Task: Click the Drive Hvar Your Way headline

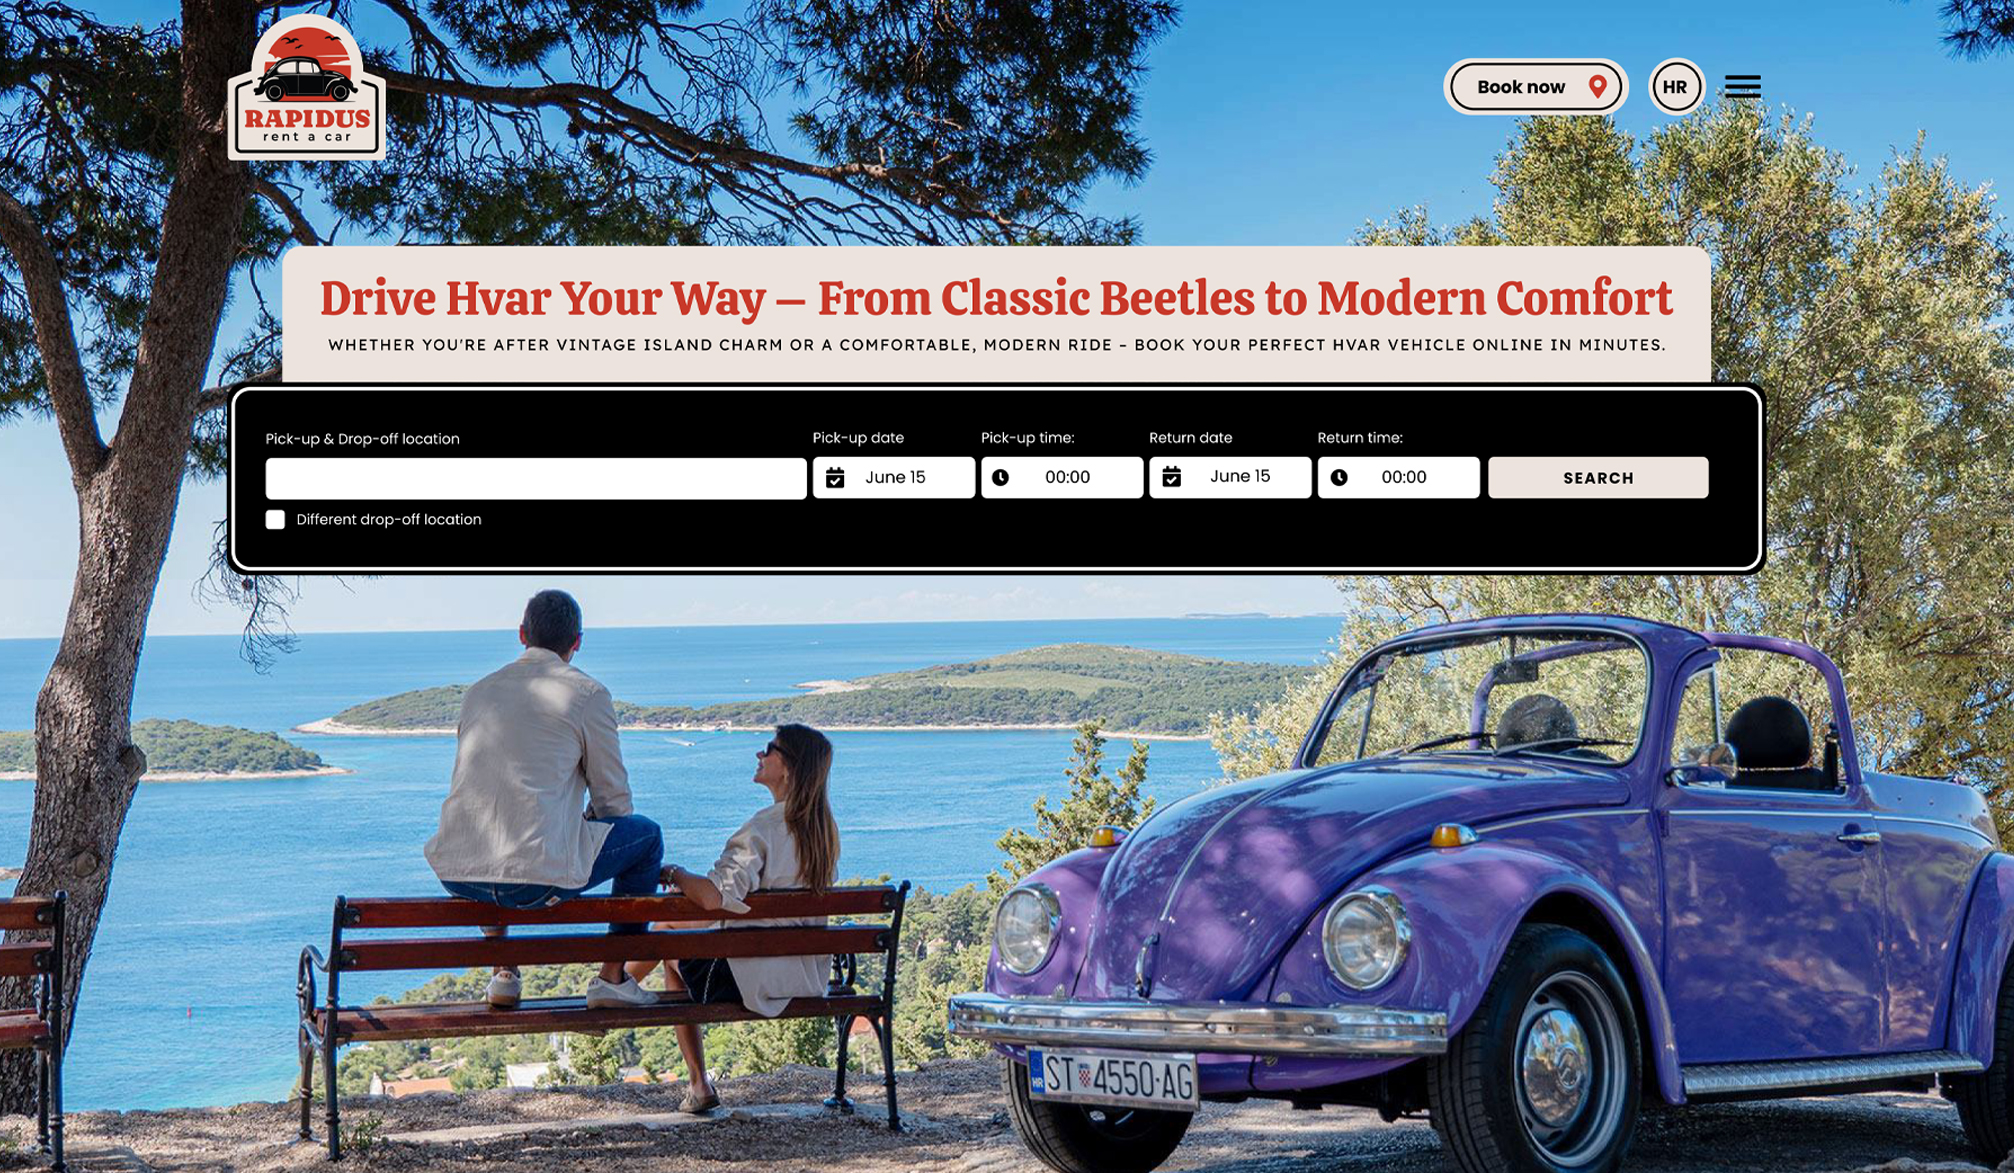Action: coord(996,298)
